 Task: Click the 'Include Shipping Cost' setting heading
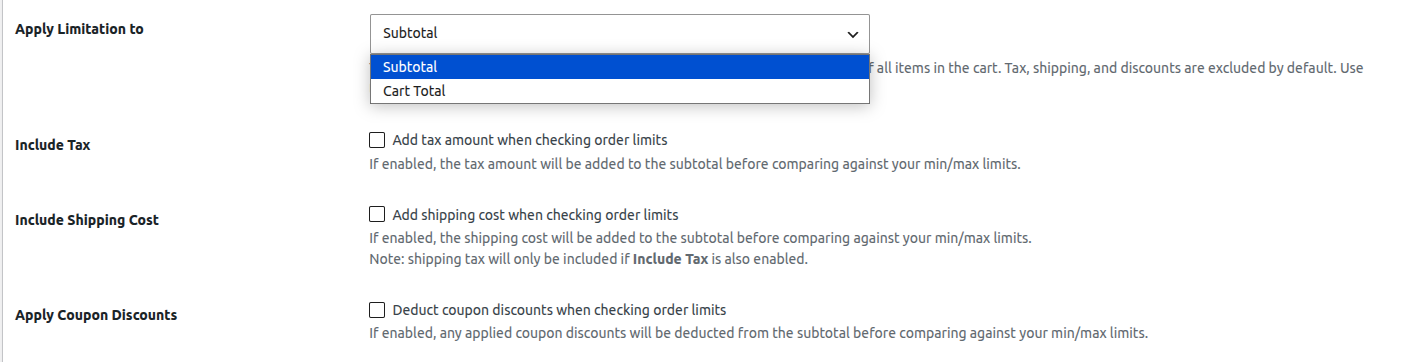point(87,220)
